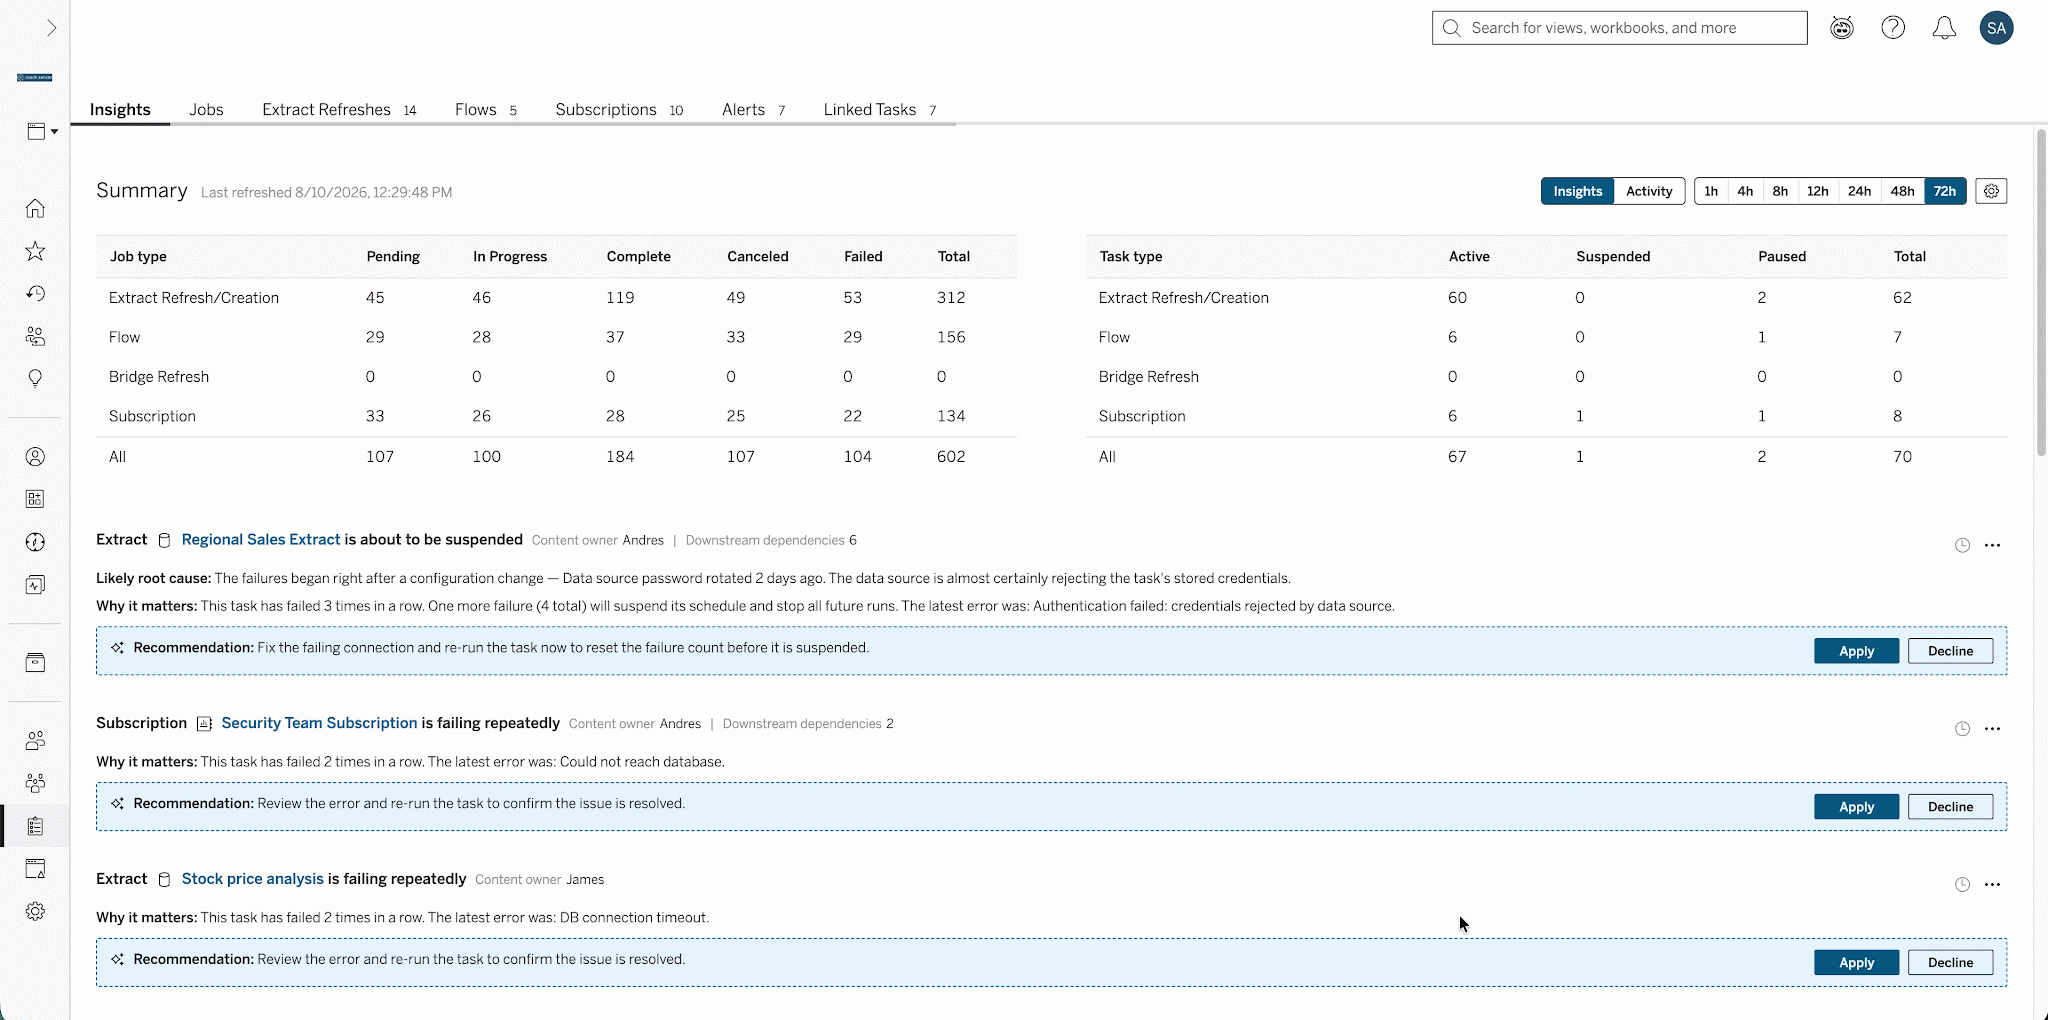Toggle the summary view to Insights
The image size is (2048, 1020).
pyautogui.click(x=1577, y=191)
